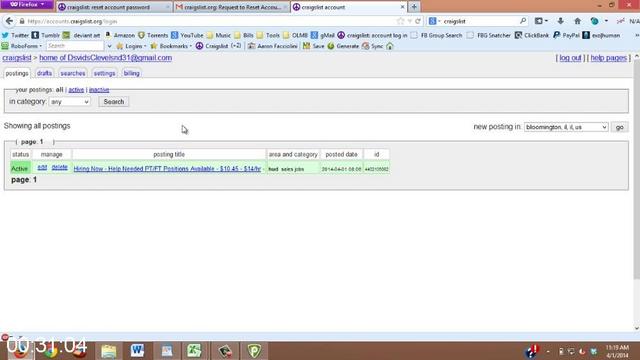Bookmark this page with the star icon

pyautogui.click(x=400, y=21)
